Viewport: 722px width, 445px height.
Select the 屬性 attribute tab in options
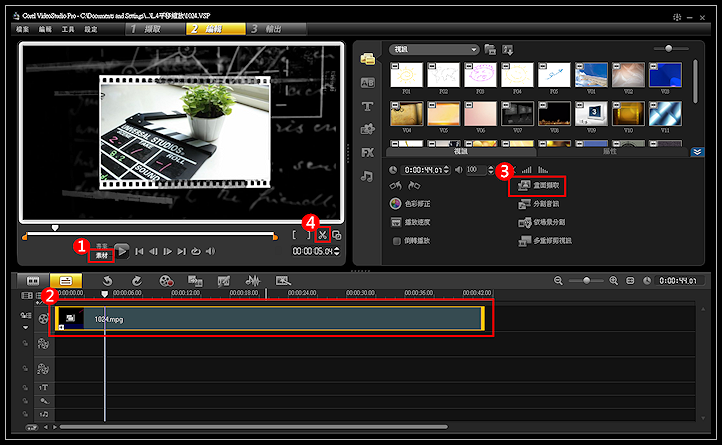tap(611, 152)
